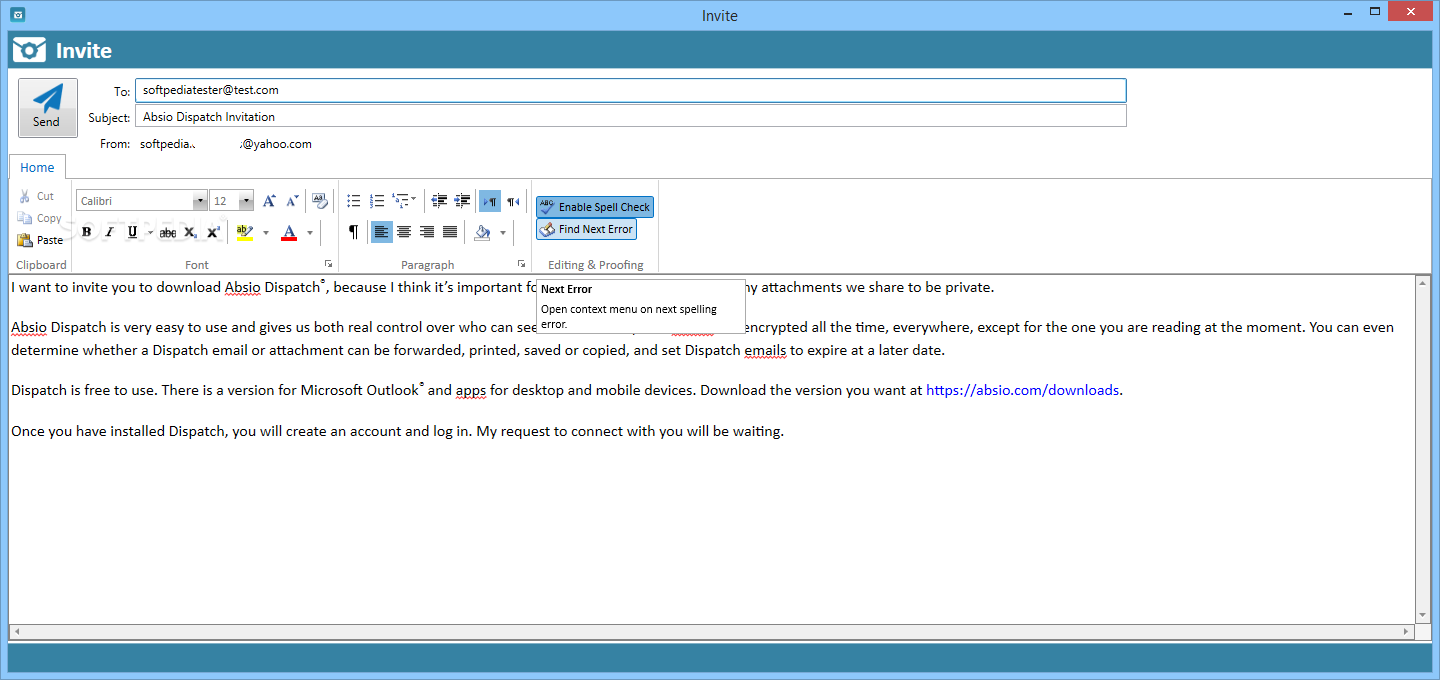Toggle Enable Spell Check
Screen dimensions: 1440x680
595,207
